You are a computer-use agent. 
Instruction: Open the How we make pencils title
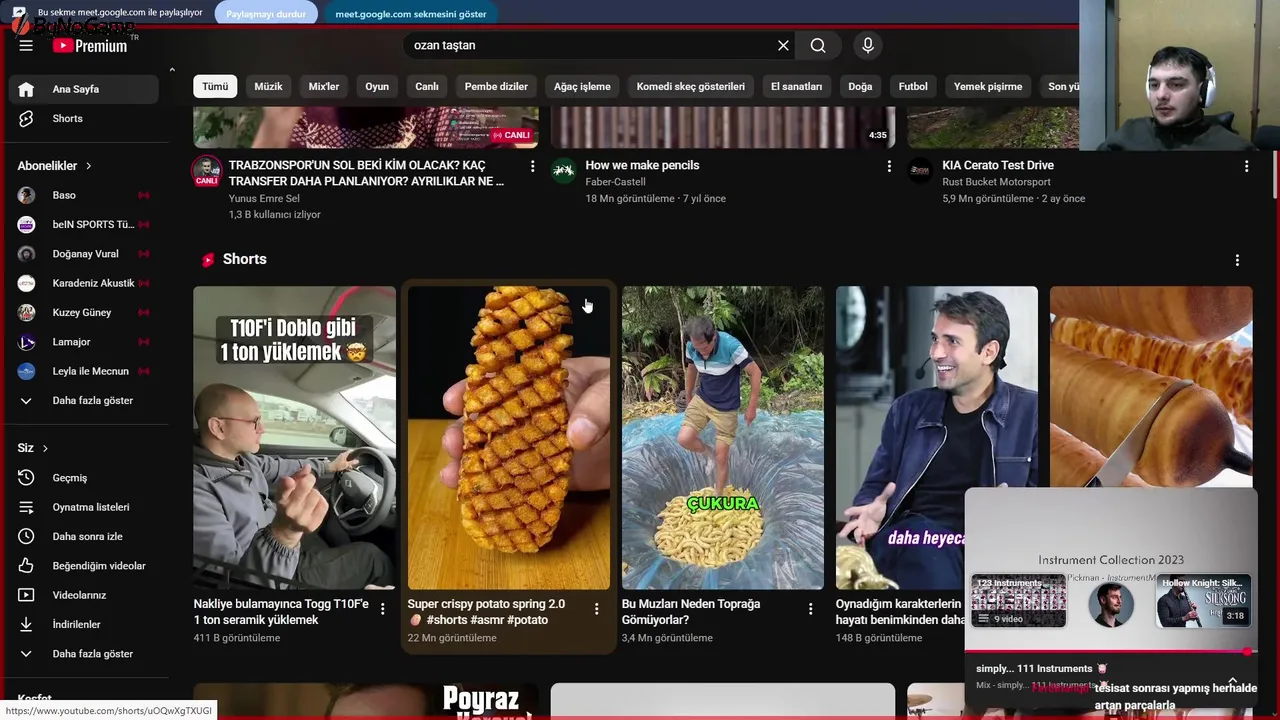pos(642,165)
